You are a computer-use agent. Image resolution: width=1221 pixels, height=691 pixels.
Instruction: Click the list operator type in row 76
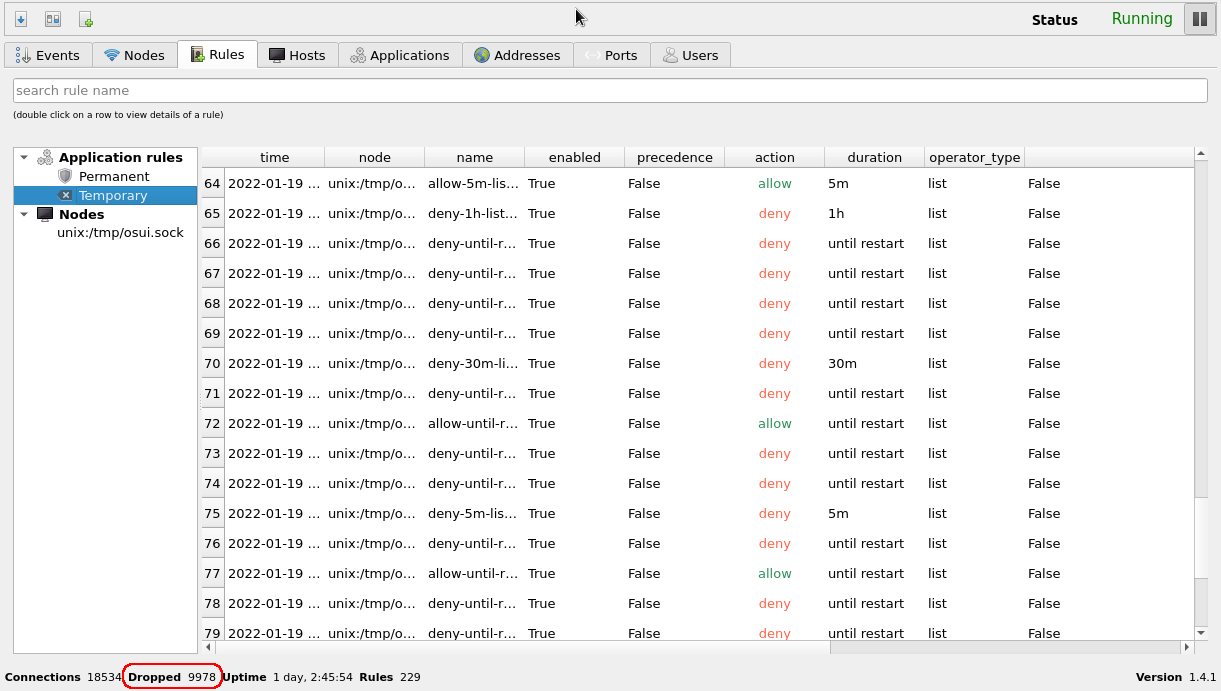point(974,544)
